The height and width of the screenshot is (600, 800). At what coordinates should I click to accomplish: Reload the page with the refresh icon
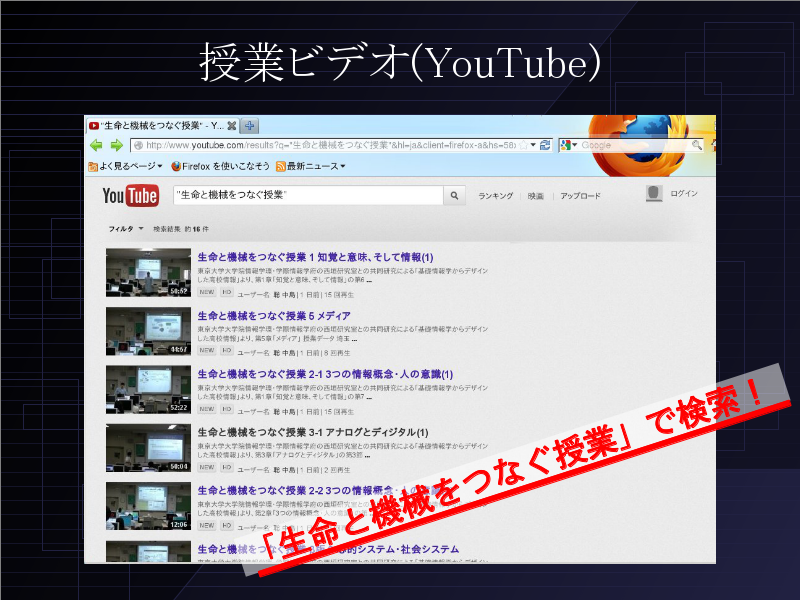(545, 145)
